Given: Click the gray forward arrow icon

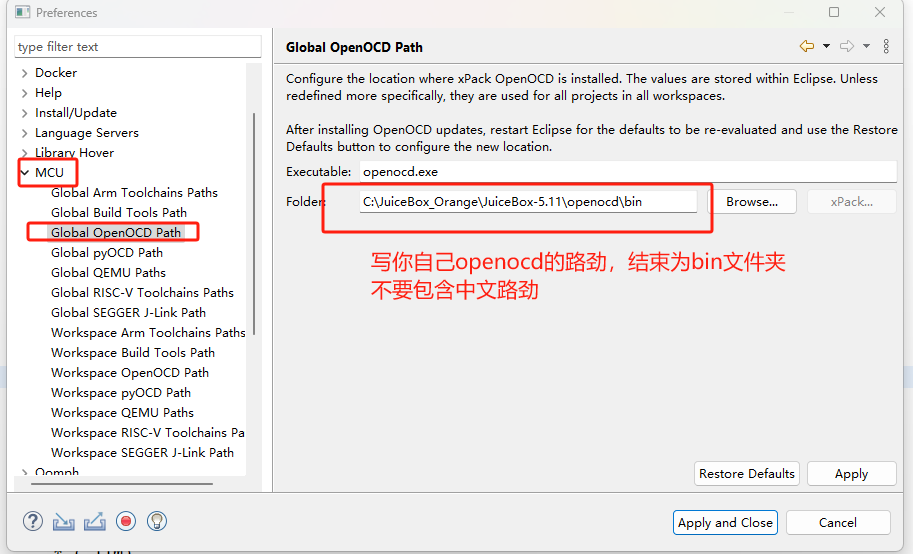Looking at the screenshot, I should pos(846,46).
